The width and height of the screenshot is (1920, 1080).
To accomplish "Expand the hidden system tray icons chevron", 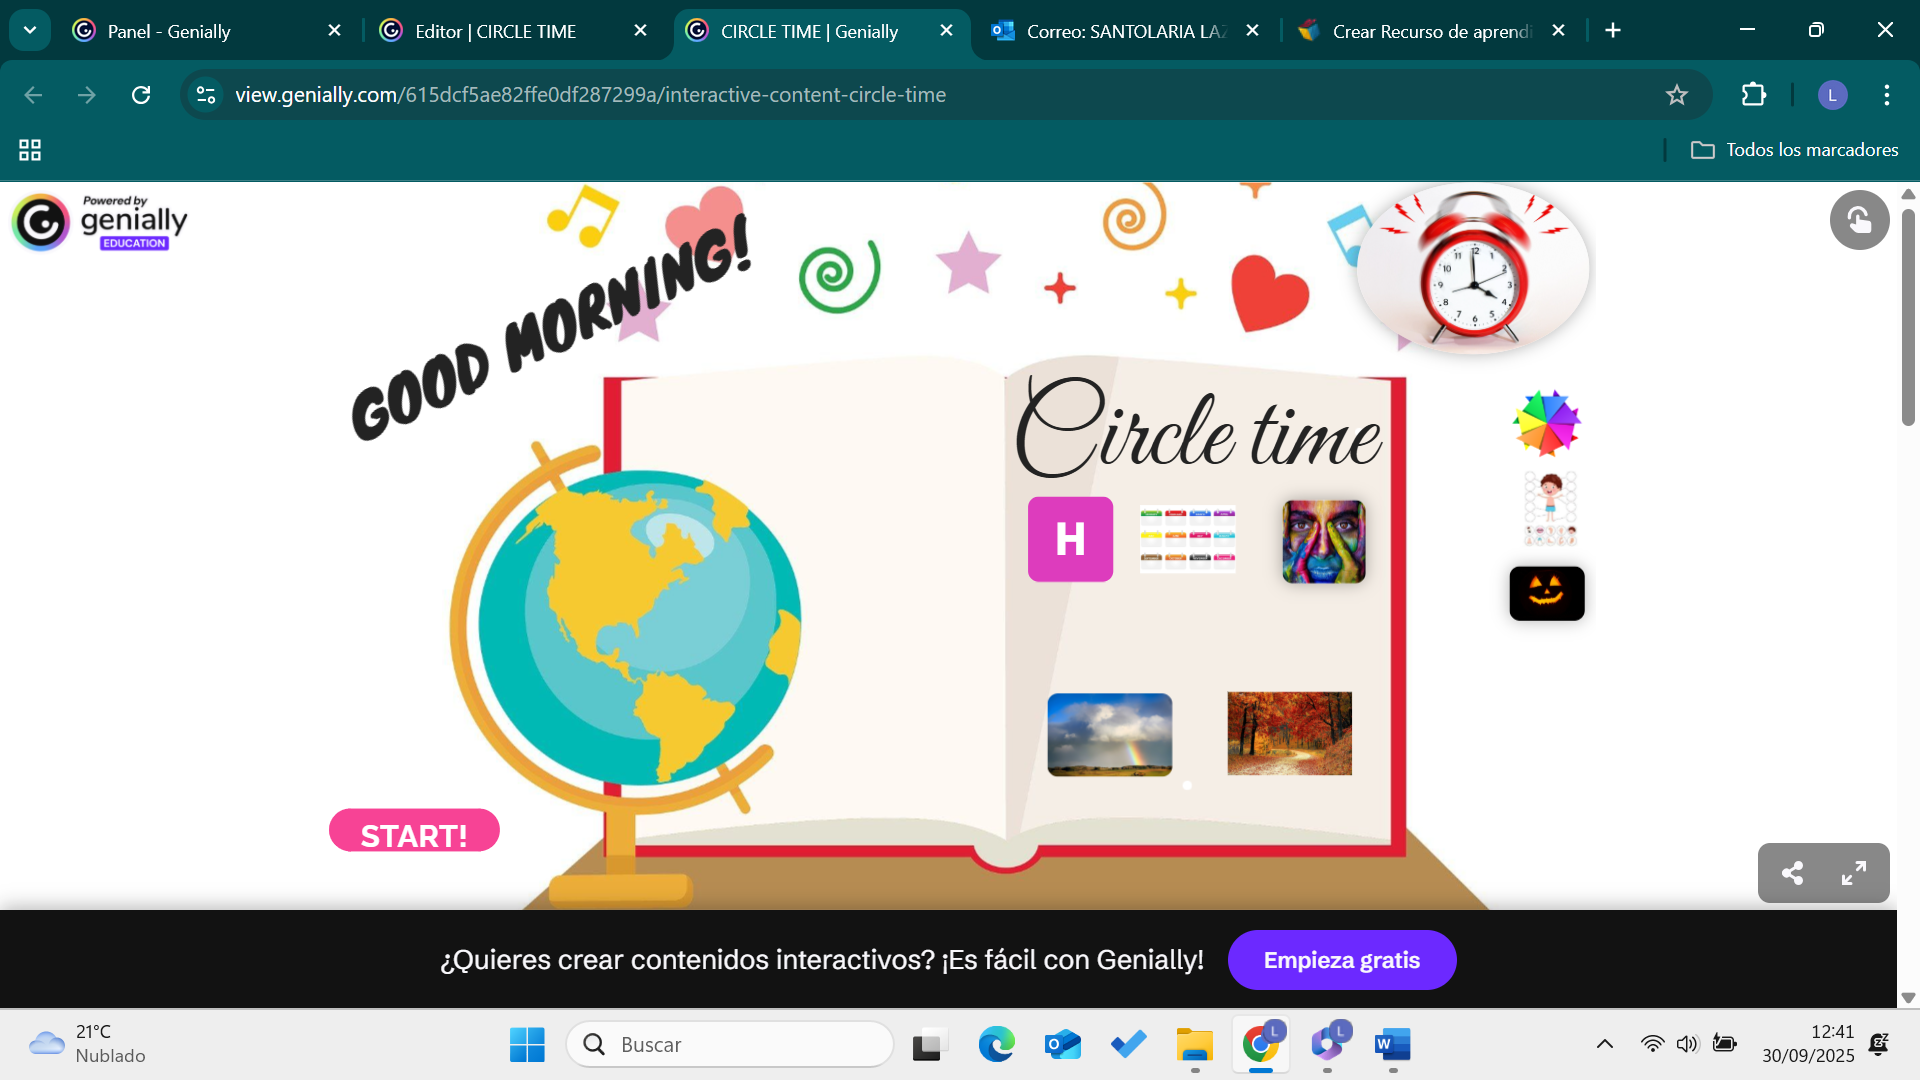I will point(1604,1044).
